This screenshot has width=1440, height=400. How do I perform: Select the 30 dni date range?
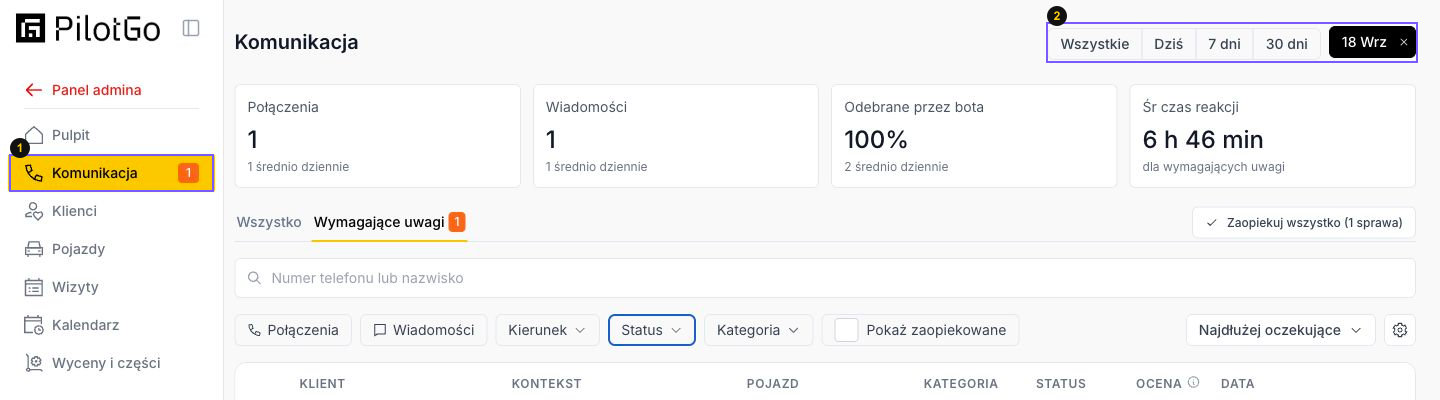click(1286, 43)
